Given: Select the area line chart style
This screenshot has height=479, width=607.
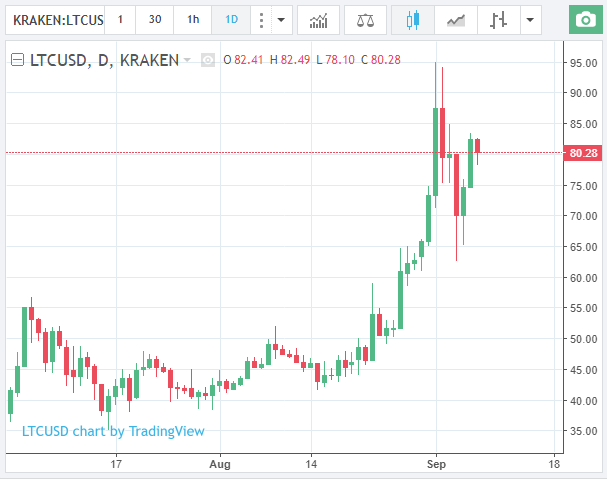Looking at the screenshot, I should [x=456, y=20].
